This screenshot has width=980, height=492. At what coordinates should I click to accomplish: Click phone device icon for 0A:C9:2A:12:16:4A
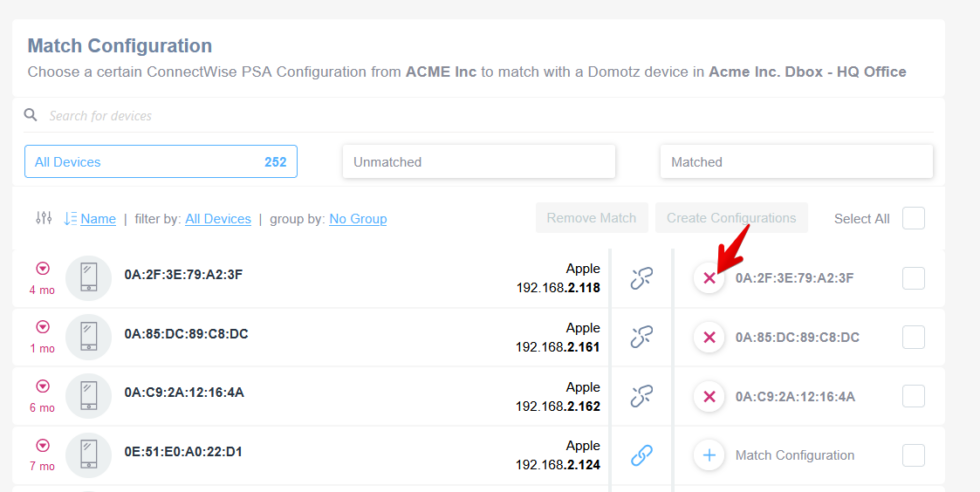pyautogui.click(x=88, y=397)
